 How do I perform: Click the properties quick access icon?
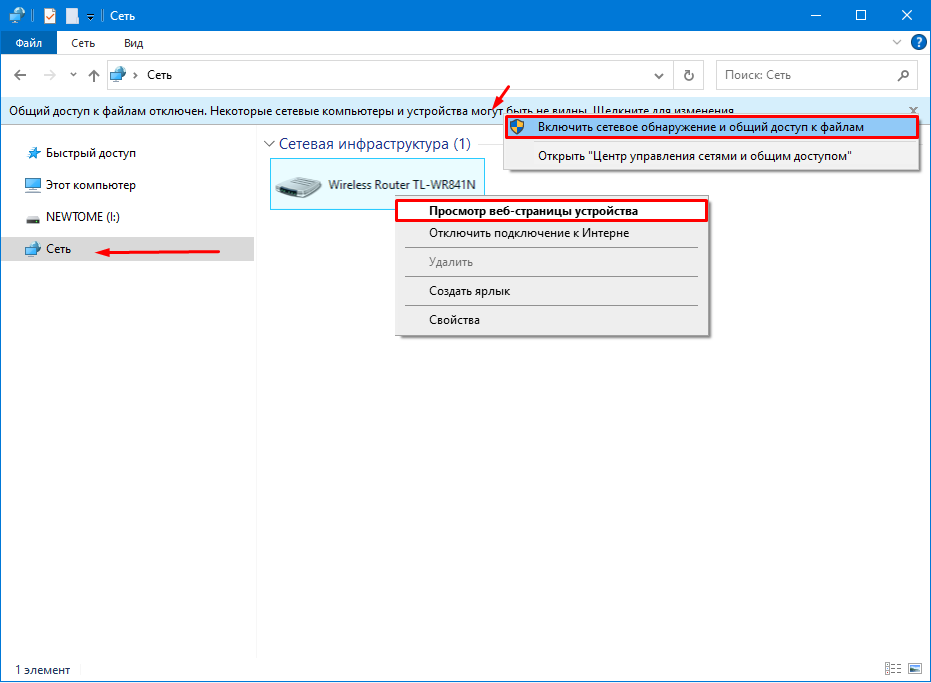click(50, 16)
